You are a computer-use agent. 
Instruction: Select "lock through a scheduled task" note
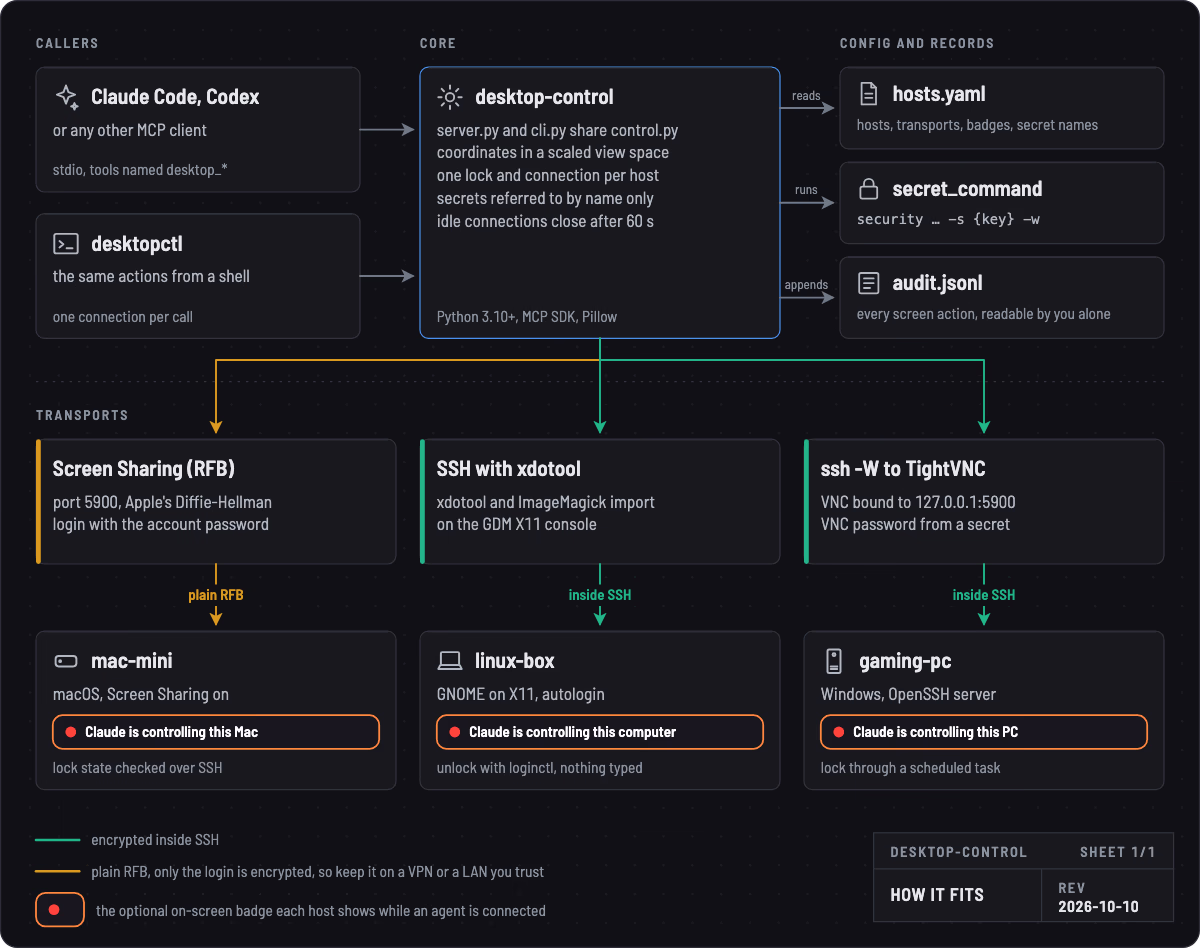(910, 768)
